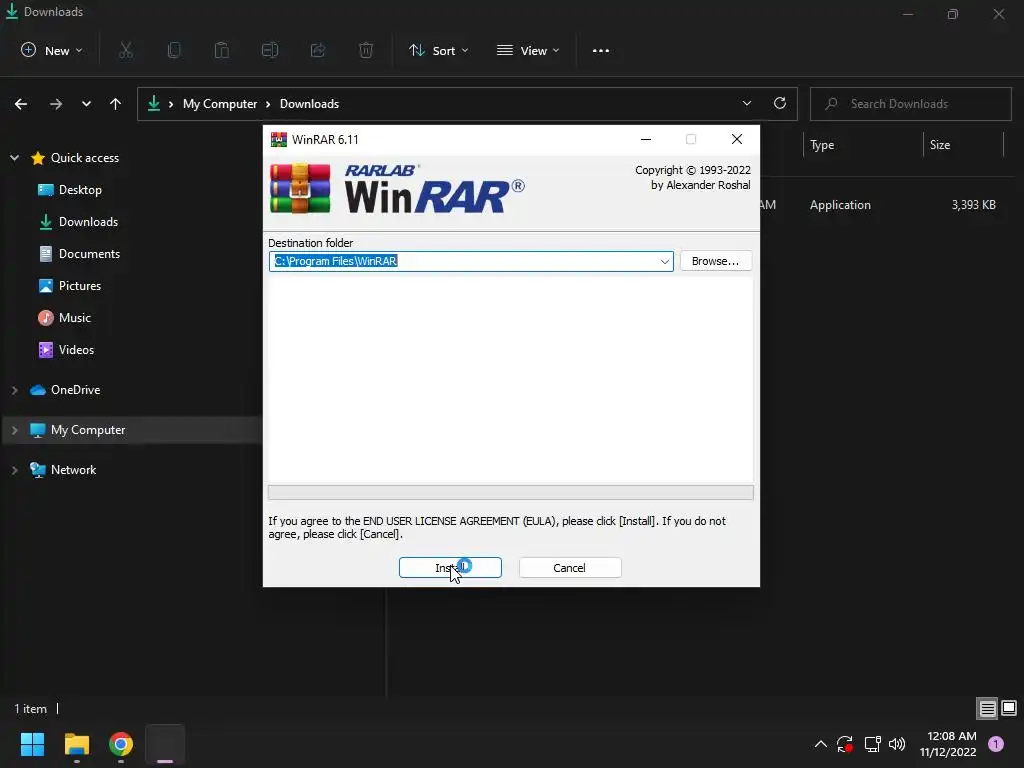
Task: Click the Rename icon in Explorer toolbar
Action: coord(270,50)
